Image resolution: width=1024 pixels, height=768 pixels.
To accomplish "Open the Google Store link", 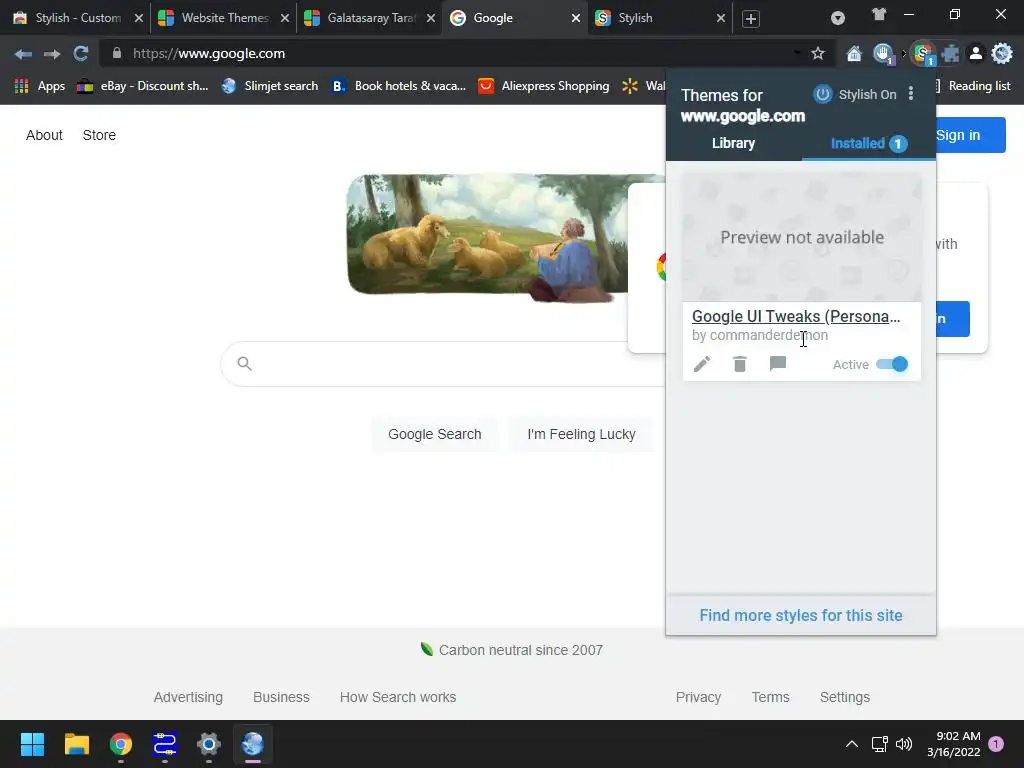I will pos(99,135).
